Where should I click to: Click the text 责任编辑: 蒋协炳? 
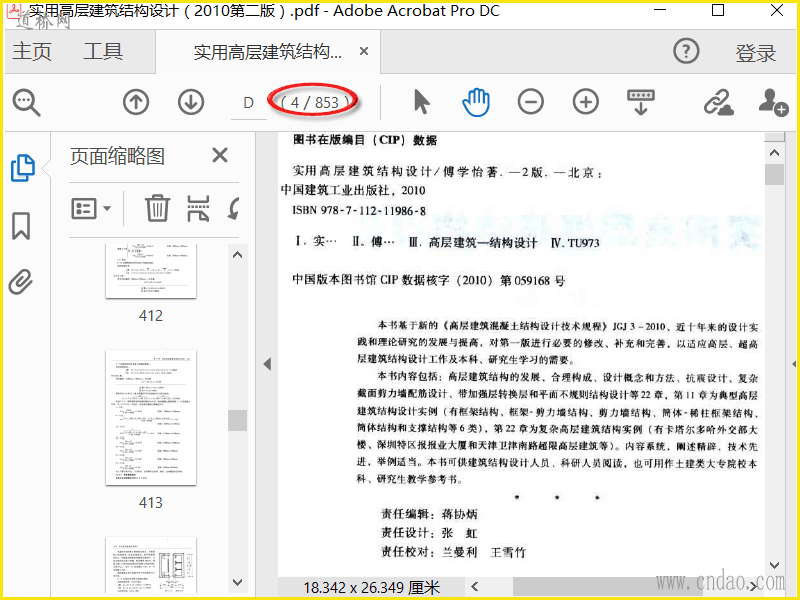click(x=429, y=514)
